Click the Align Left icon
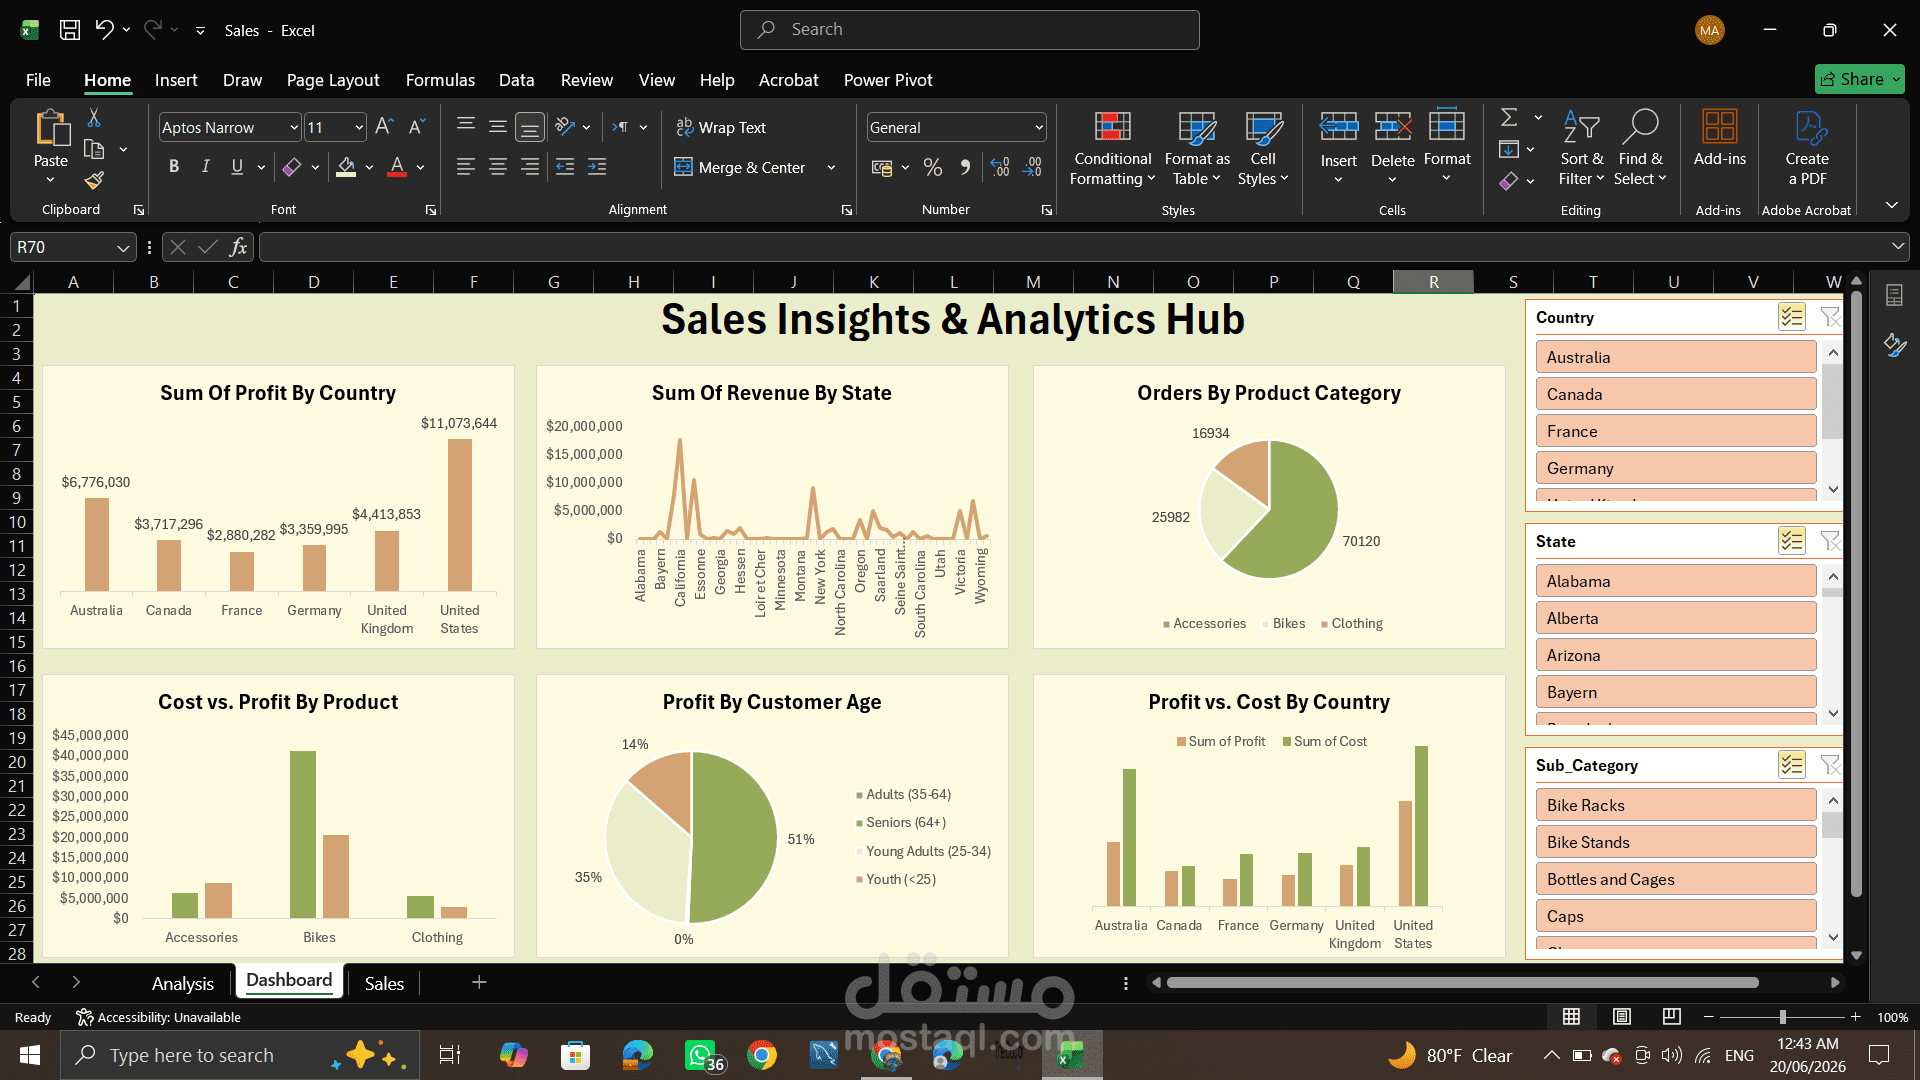1920x1080 pixels. click(x=465, y=167)
